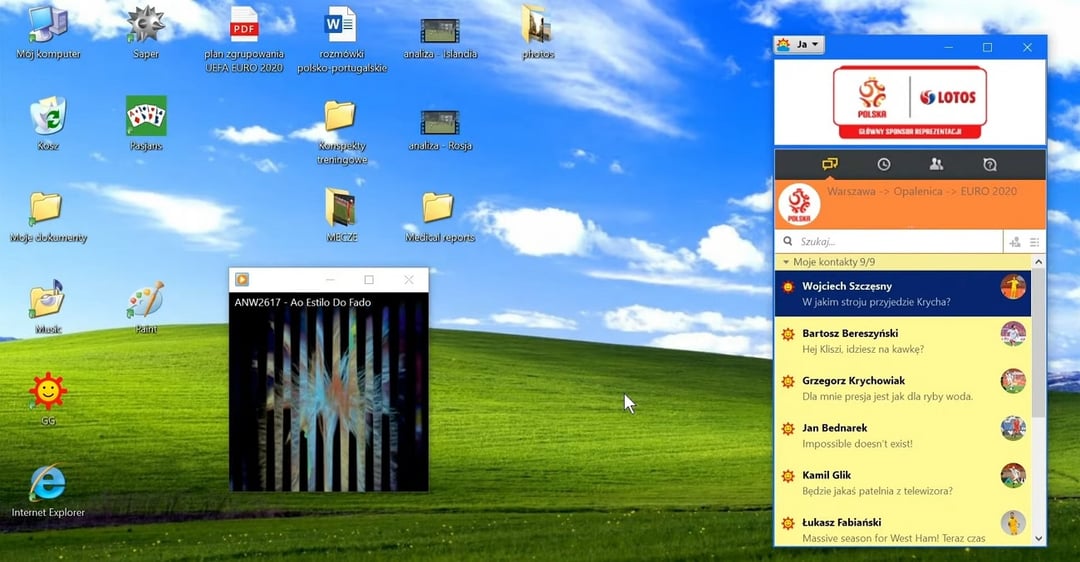Click the add contact icon
The image size is (1080, 562).
[1015, 242]
